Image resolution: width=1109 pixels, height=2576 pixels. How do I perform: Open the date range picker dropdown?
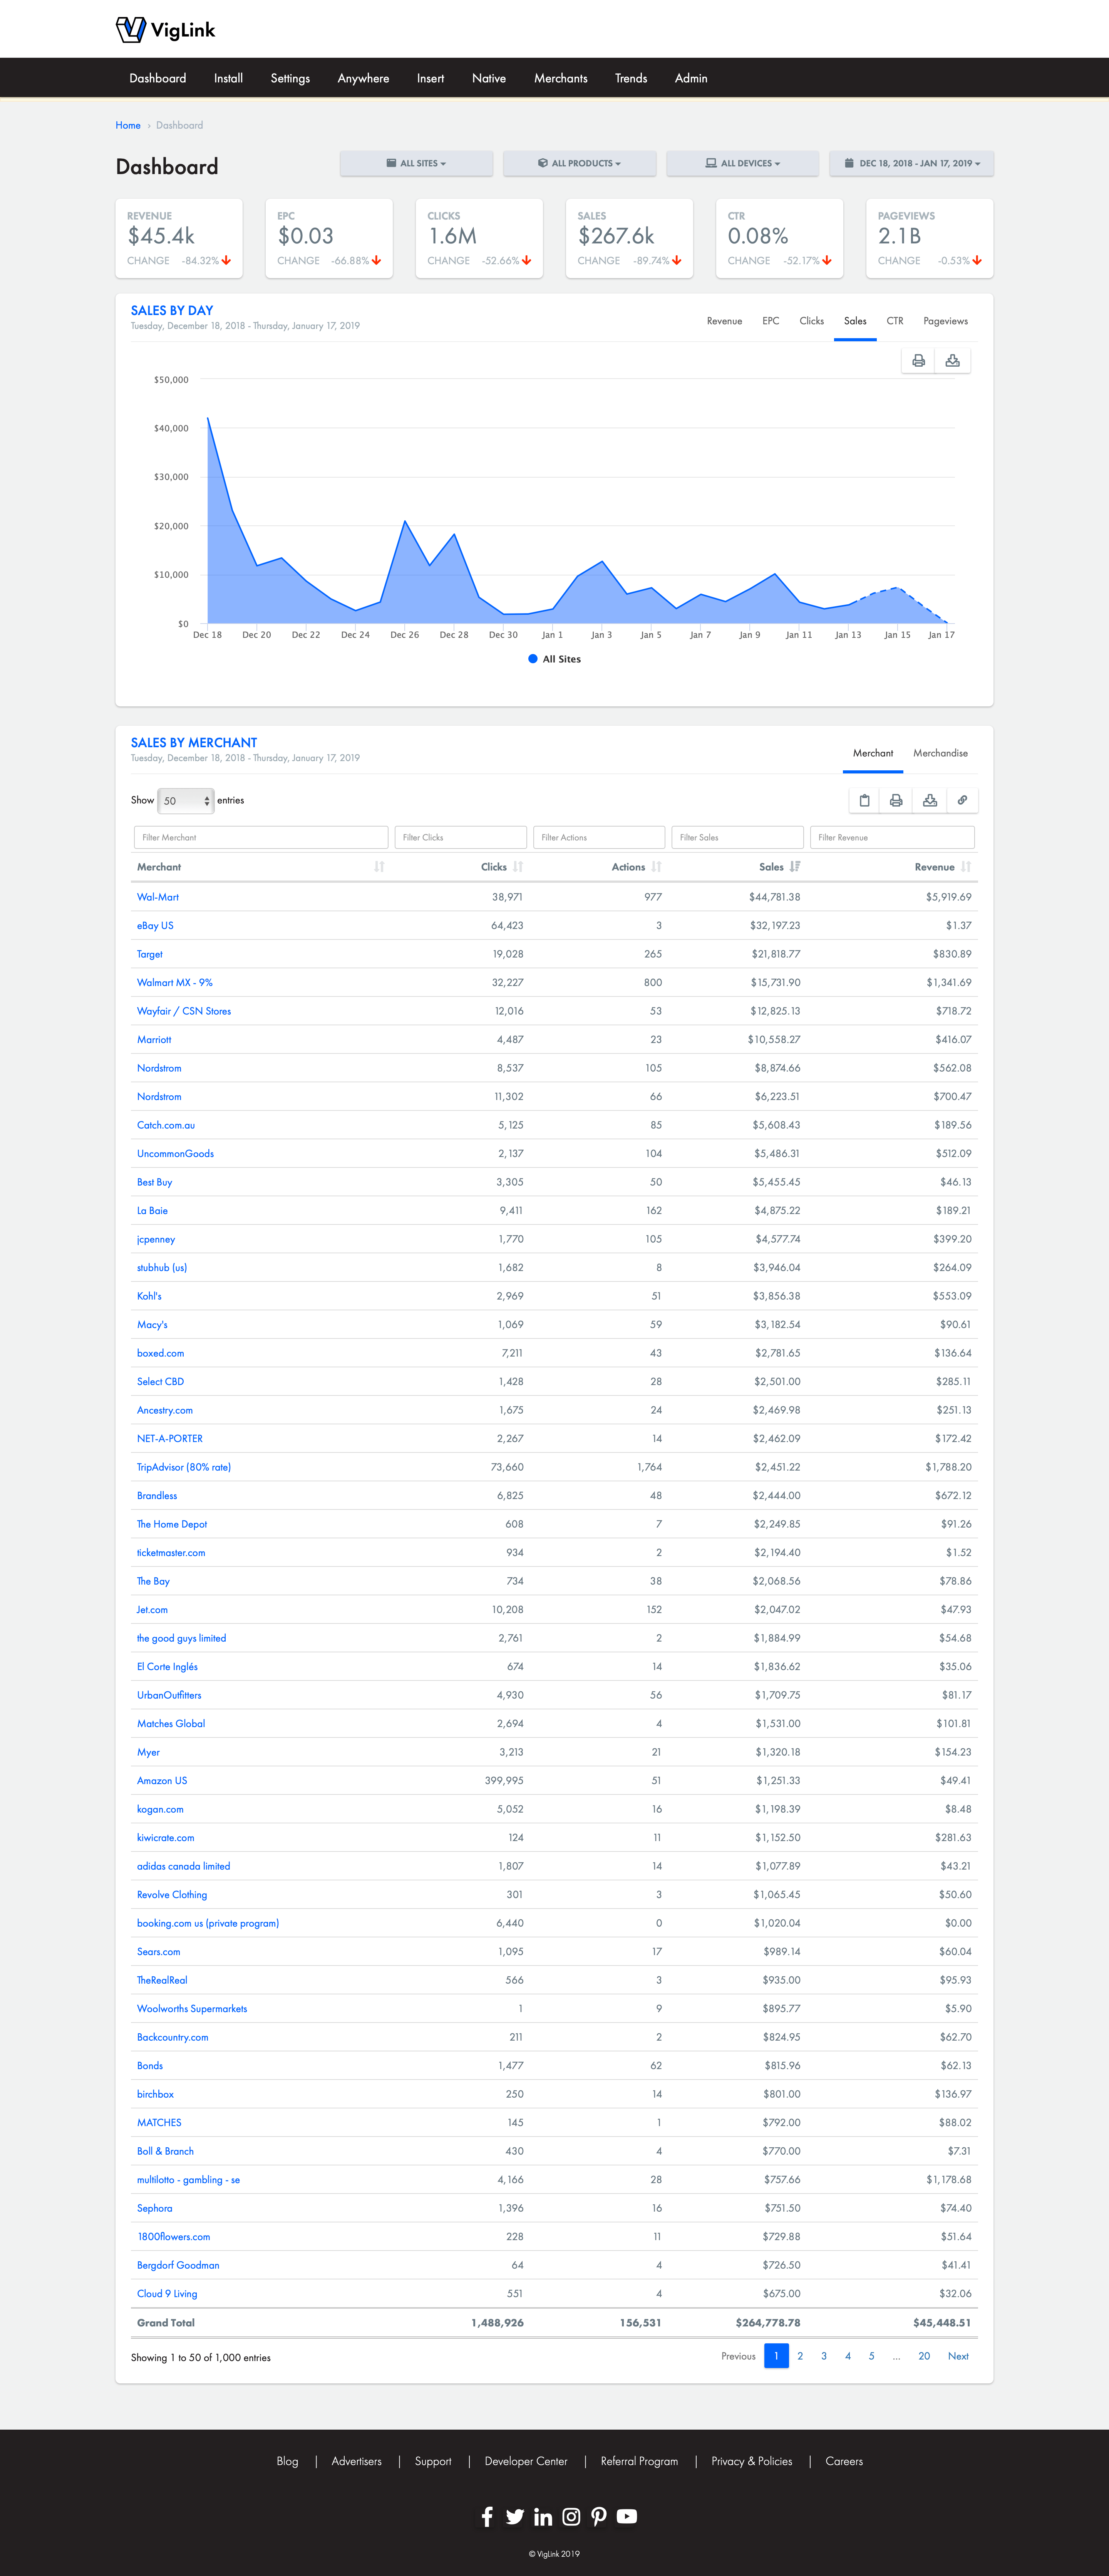pos(911,163)
